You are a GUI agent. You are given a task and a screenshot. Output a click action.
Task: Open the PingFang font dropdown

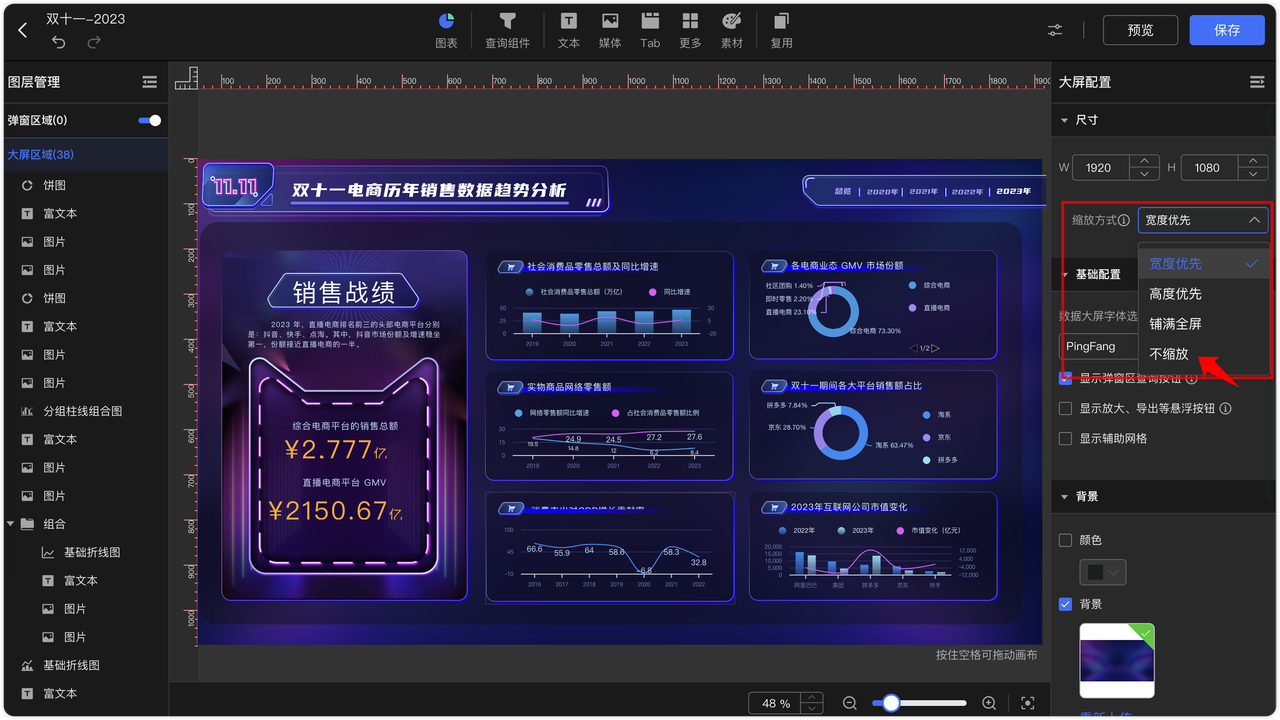[x=1099, y=346]
